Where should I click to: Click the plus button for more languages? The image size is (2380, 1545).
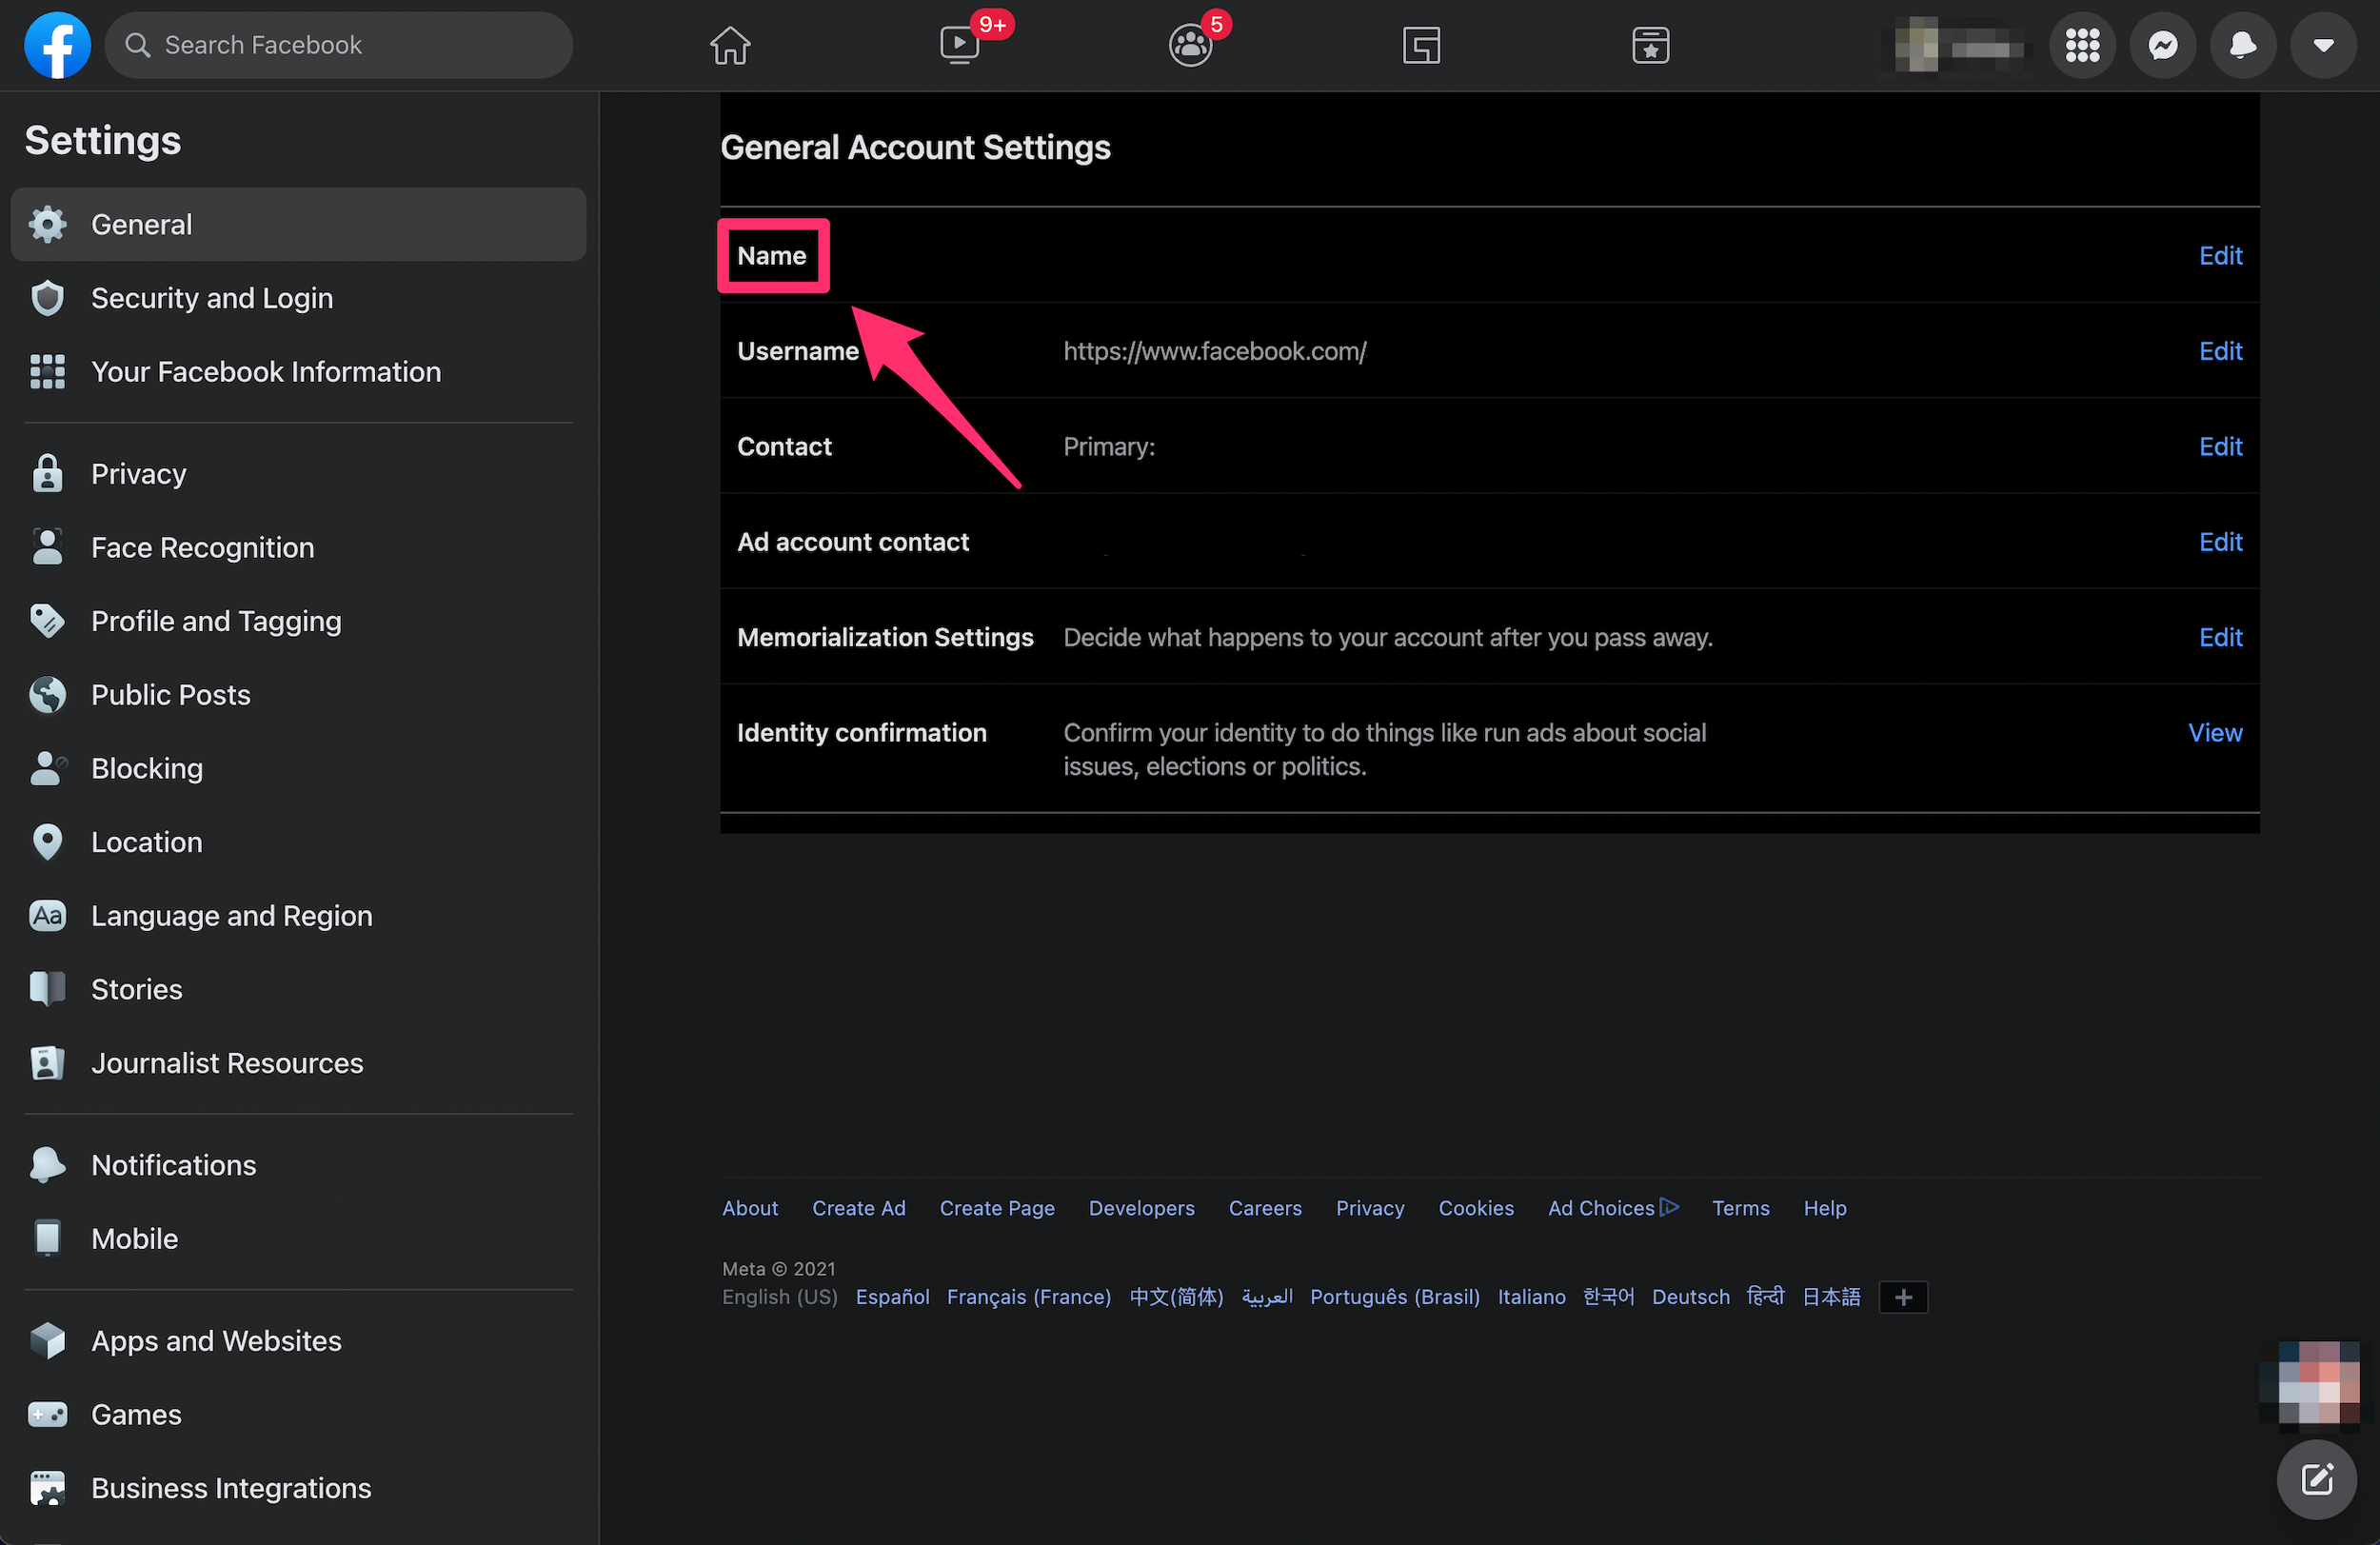1903,1298
